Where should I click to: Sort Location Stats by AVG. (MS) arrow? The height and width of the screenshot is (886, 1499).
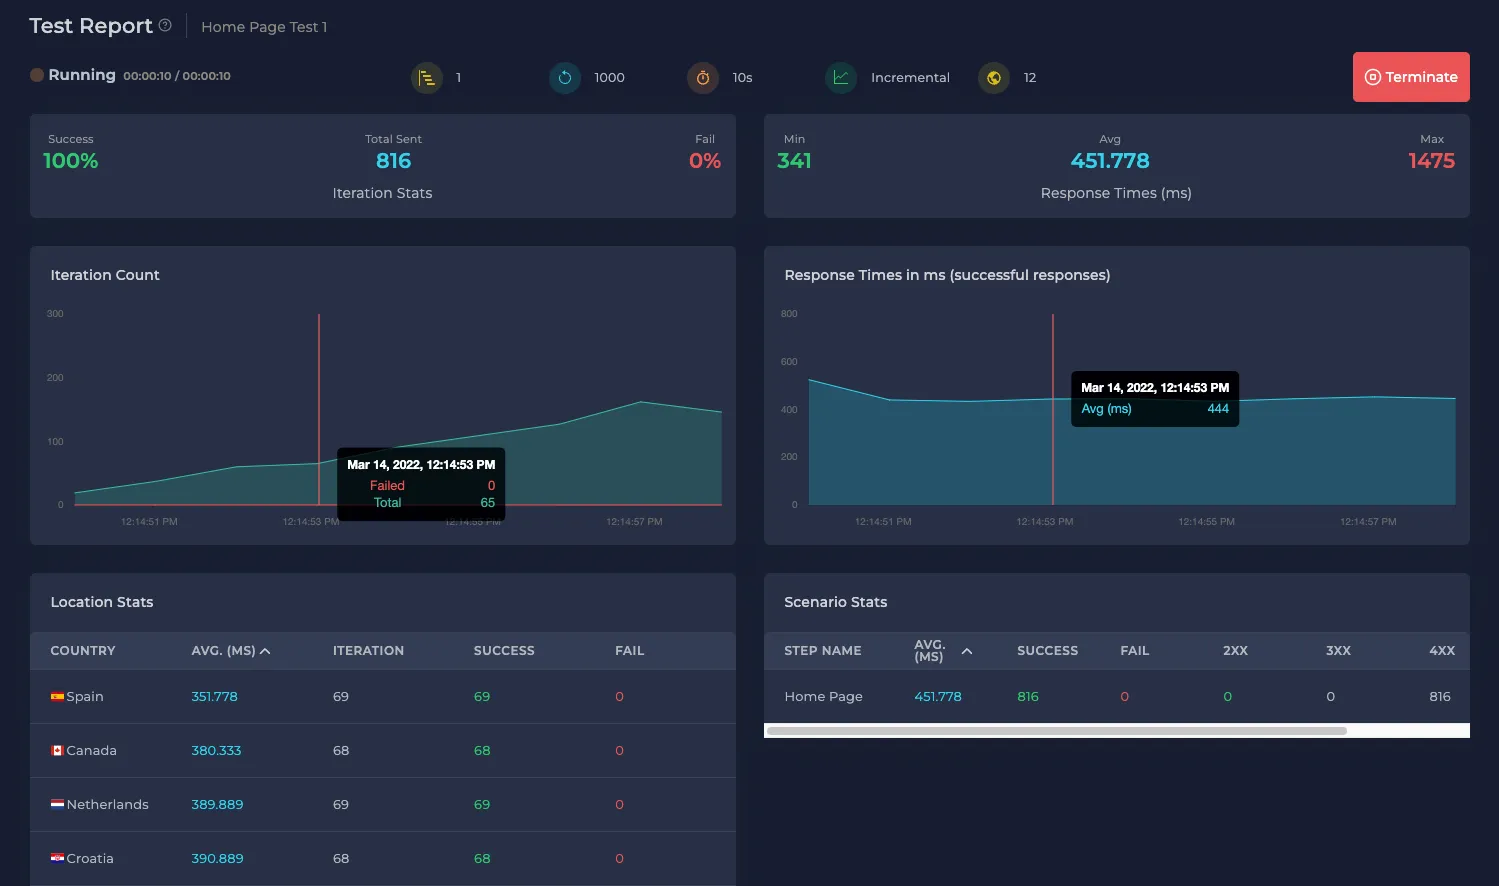(265, 651)
